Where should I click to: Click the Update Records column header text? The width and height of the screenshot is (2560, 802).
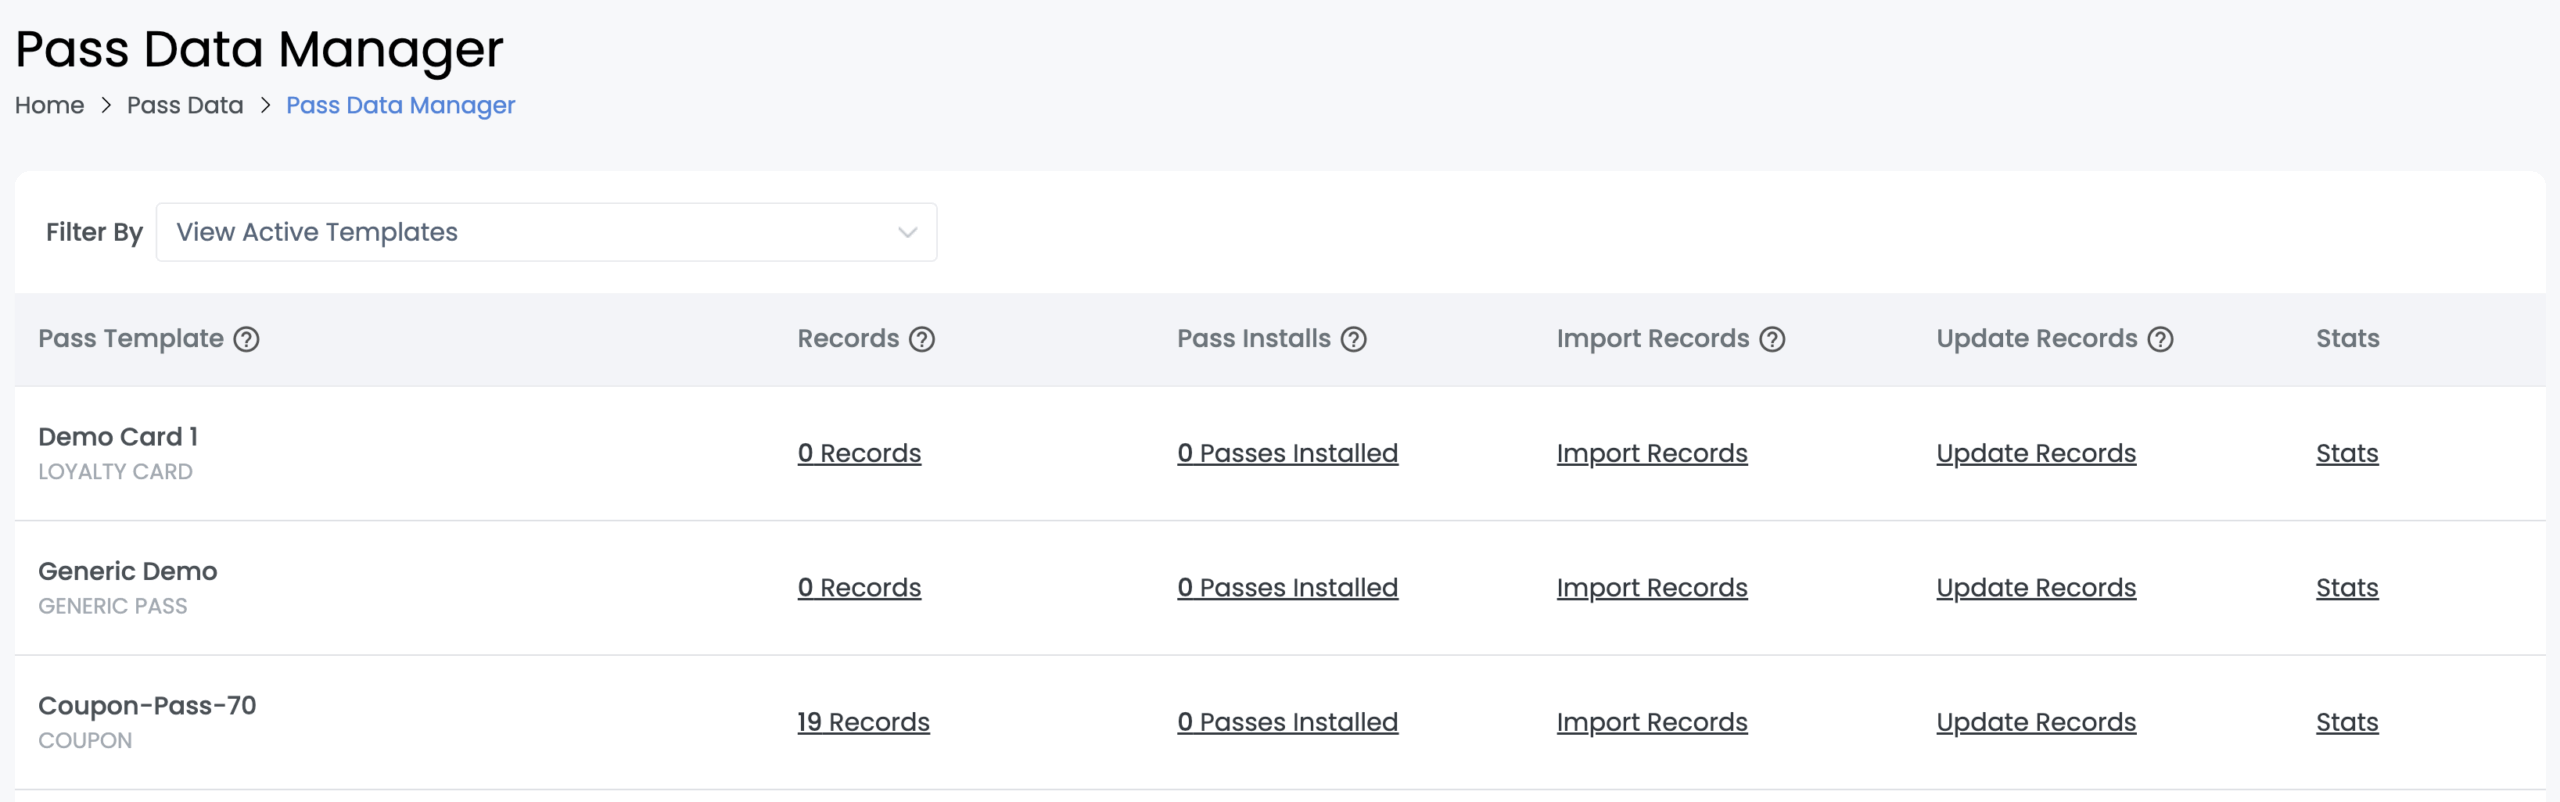(2037, 339)
